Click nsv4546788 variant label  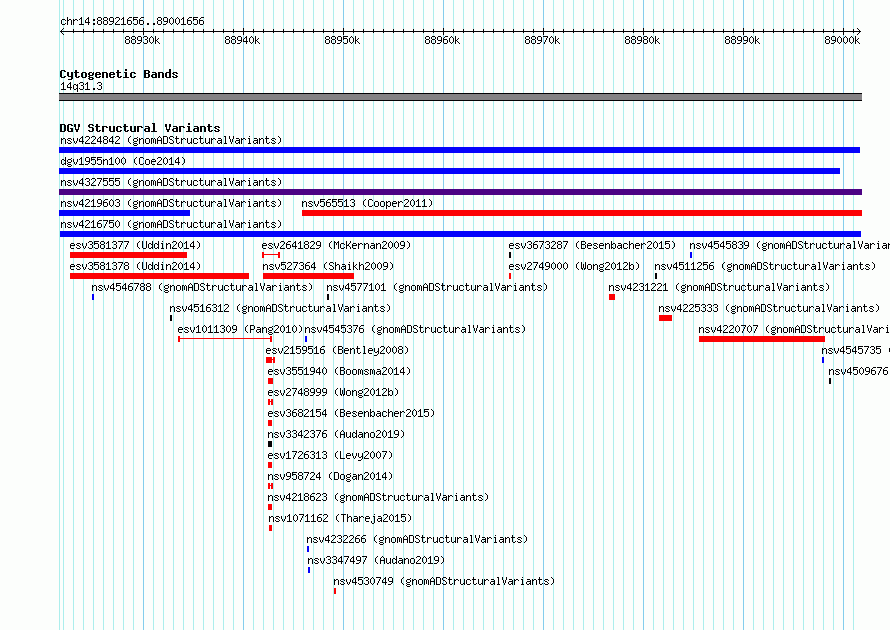[202, 287]
